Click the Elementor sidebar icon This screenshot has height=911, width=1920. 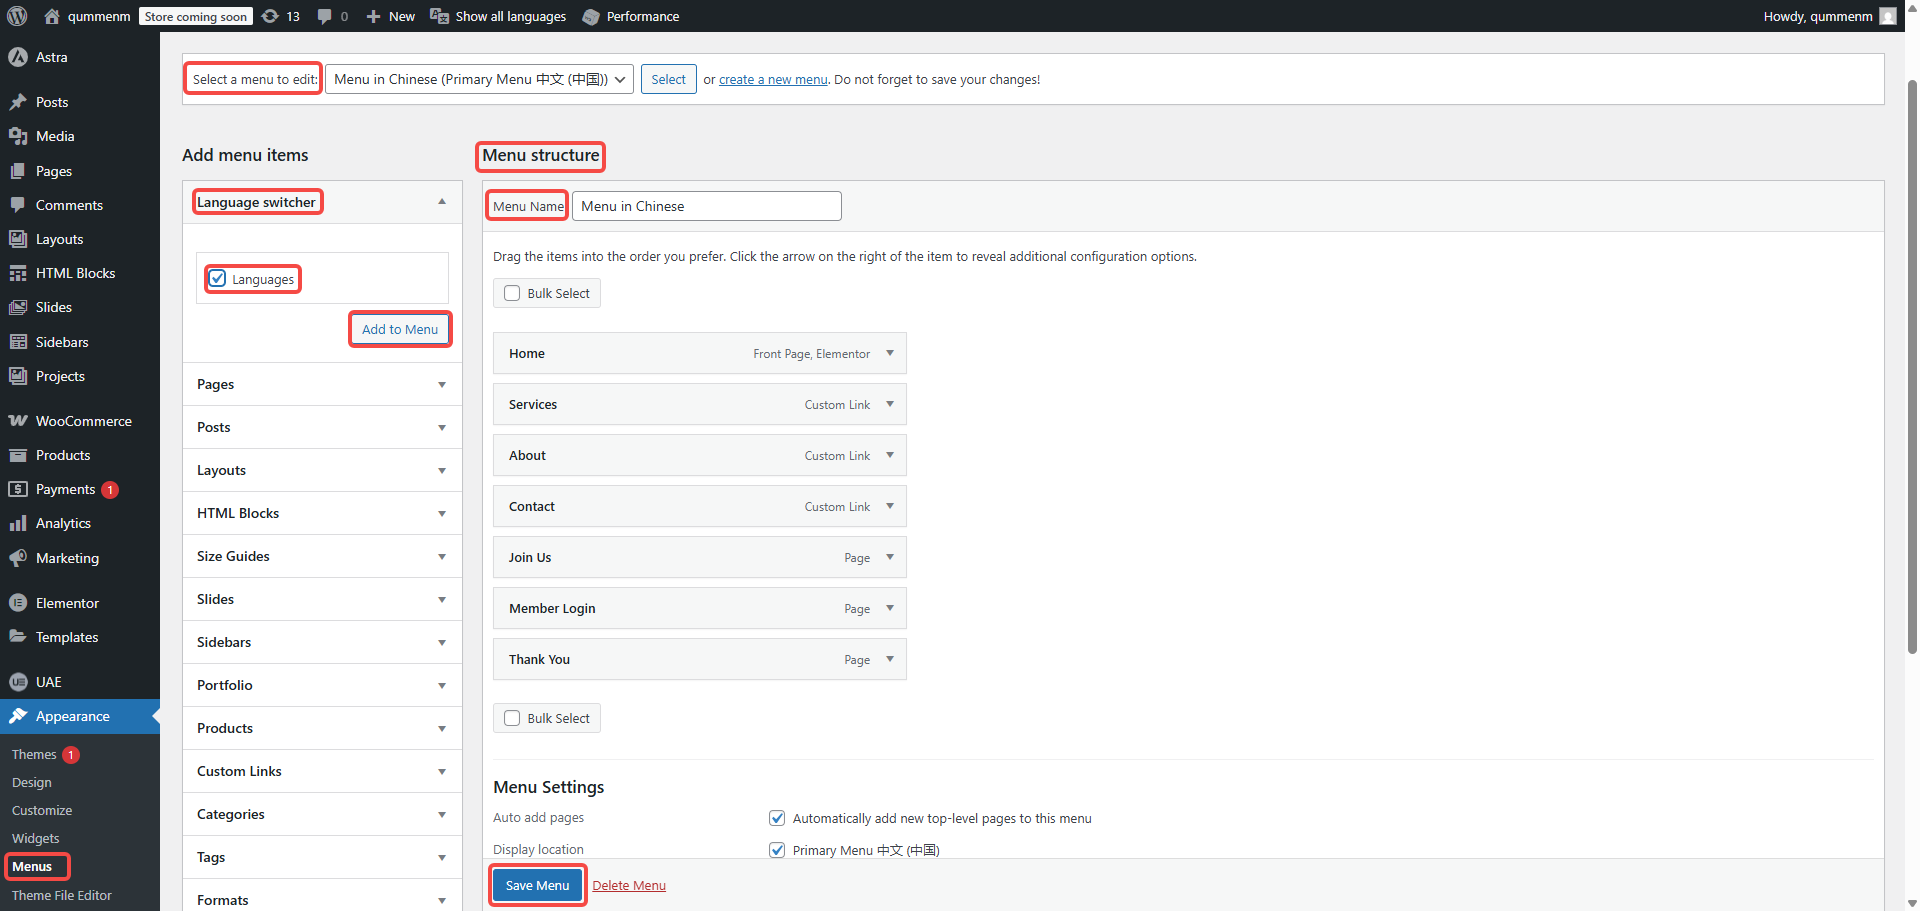coord(20,603)
